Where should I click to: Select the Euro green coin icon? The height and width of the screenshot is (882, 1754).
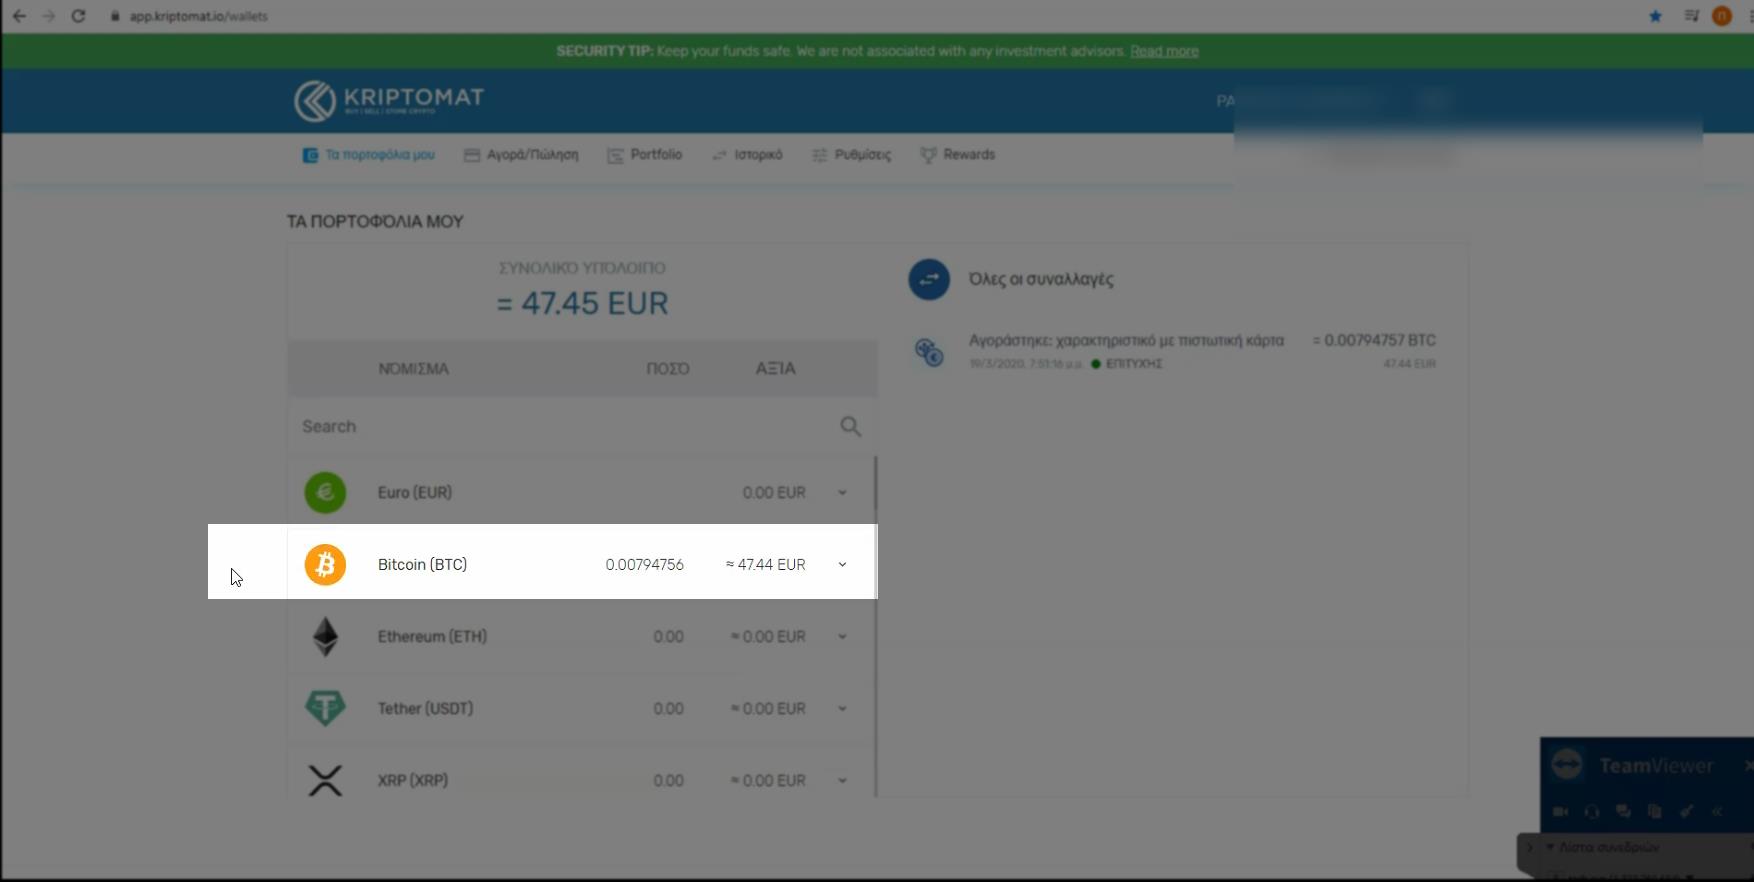[325, 493]
